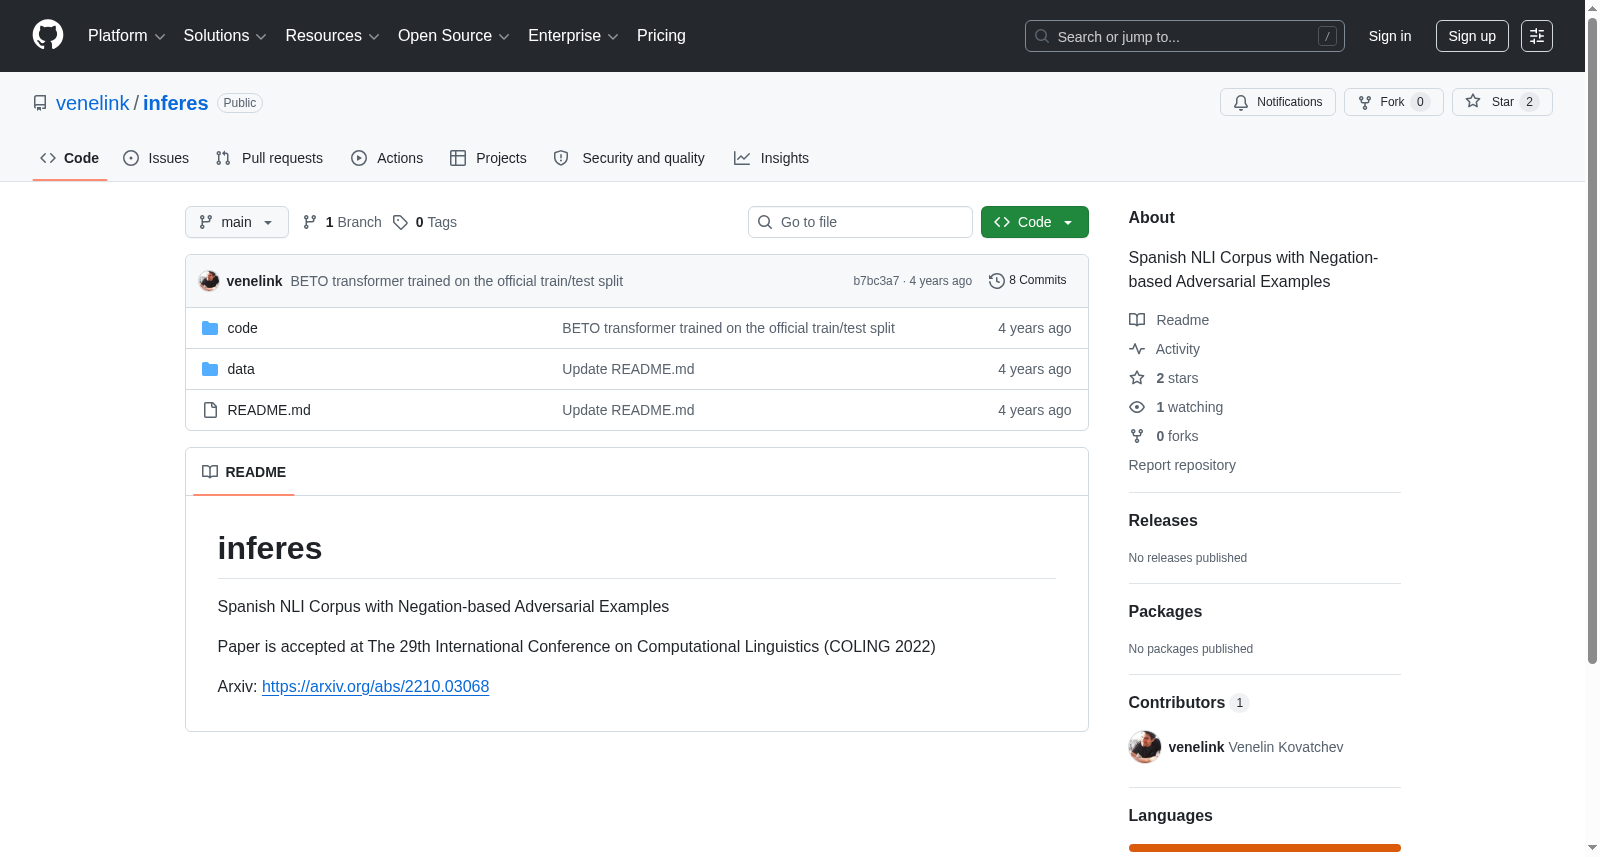The image size is (1600, 857).
Task: Expand the Solutions menu
Action: pos(225,36)
